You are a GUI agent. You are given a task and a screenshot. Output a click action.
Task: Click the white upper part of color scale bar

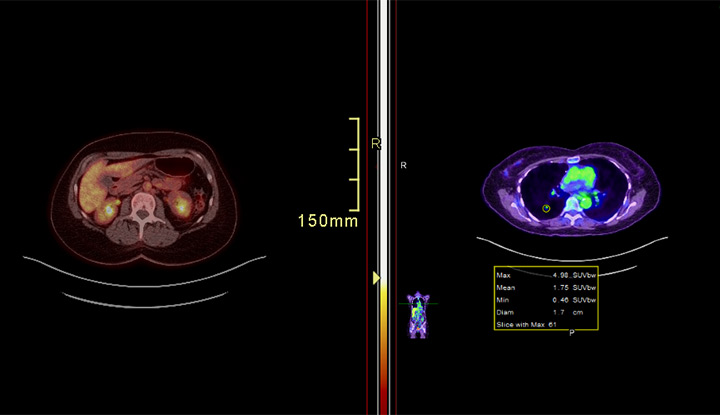pyautogui.click(x=384, y=138)
